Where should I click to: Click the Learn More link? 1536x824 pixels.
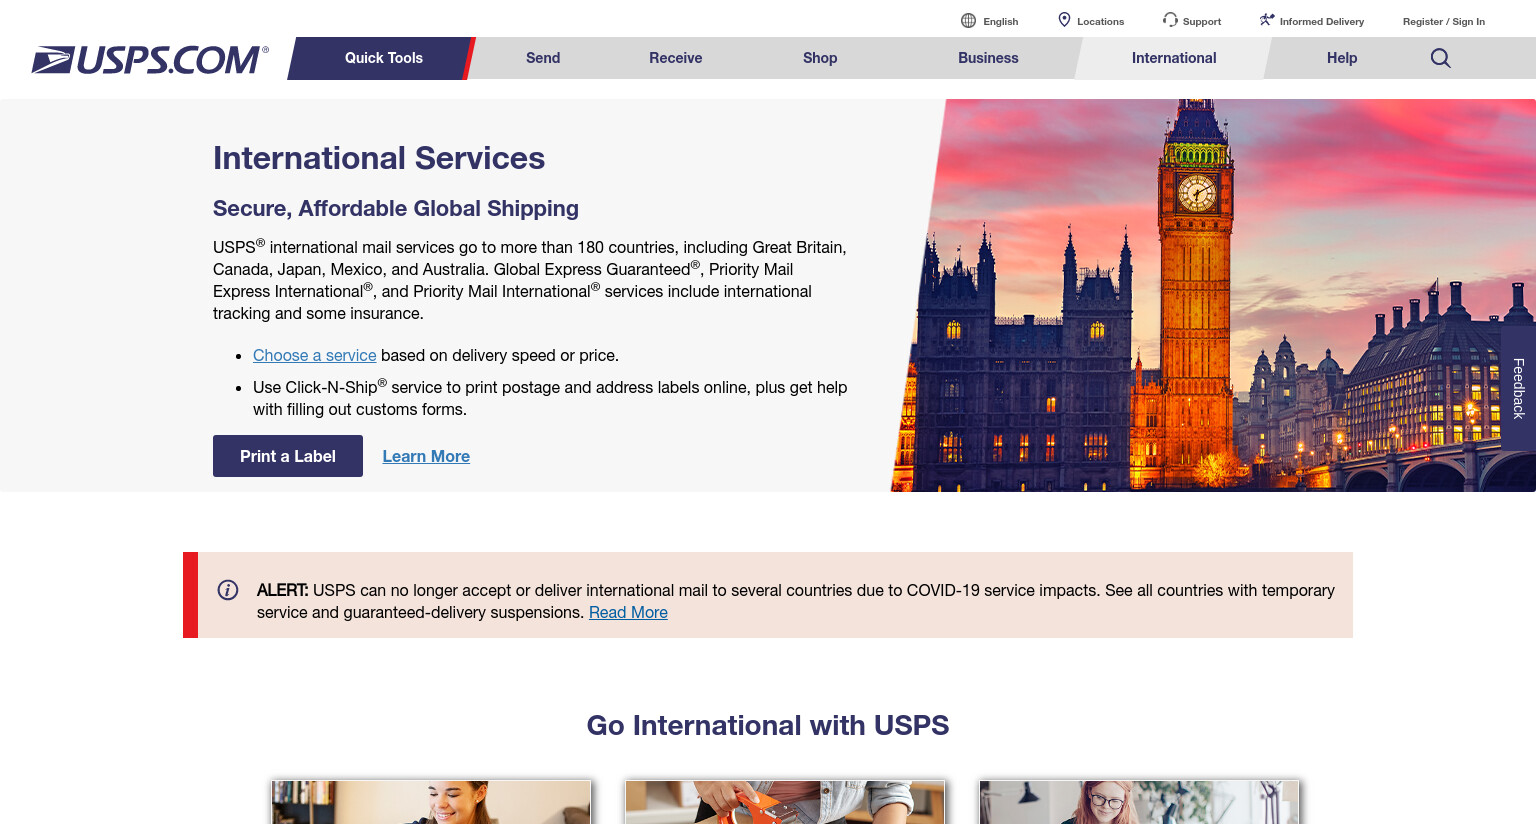pos(426,456)
